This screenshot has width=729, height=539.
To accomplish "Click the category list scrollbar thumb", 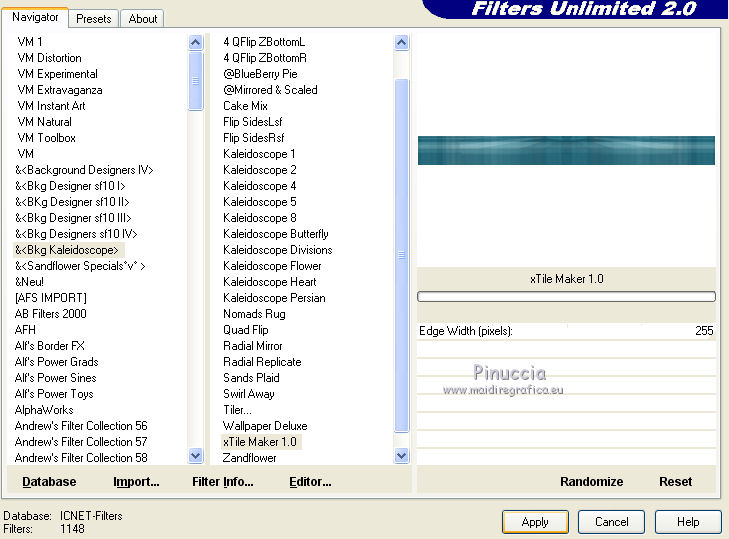I will 196,81.
